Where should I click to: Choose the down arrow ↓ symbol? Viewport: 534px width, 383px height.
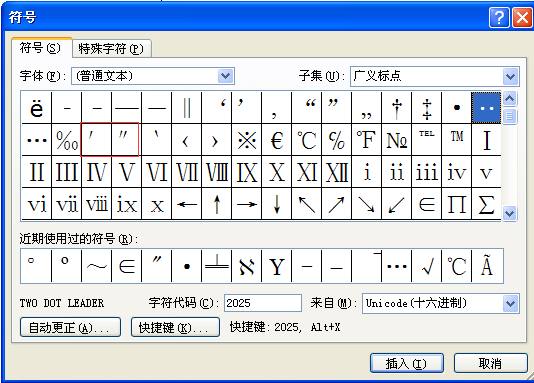[277, 204]
